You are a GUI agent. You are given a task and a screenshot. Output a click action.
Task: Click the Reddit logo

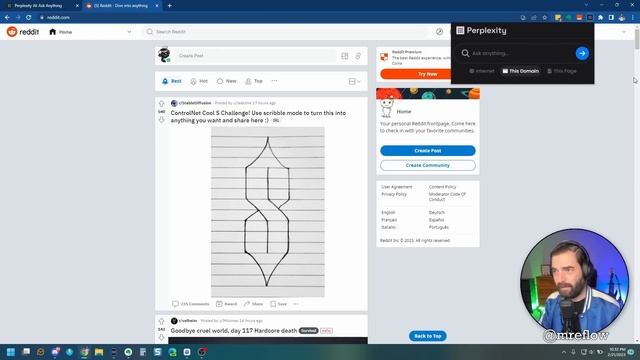tap(23, 32)
